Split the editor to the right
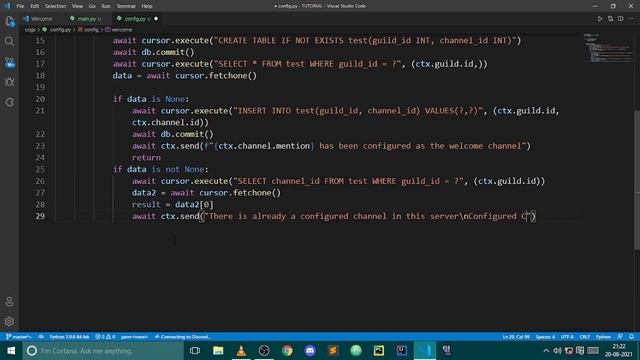 coord(620,19)
